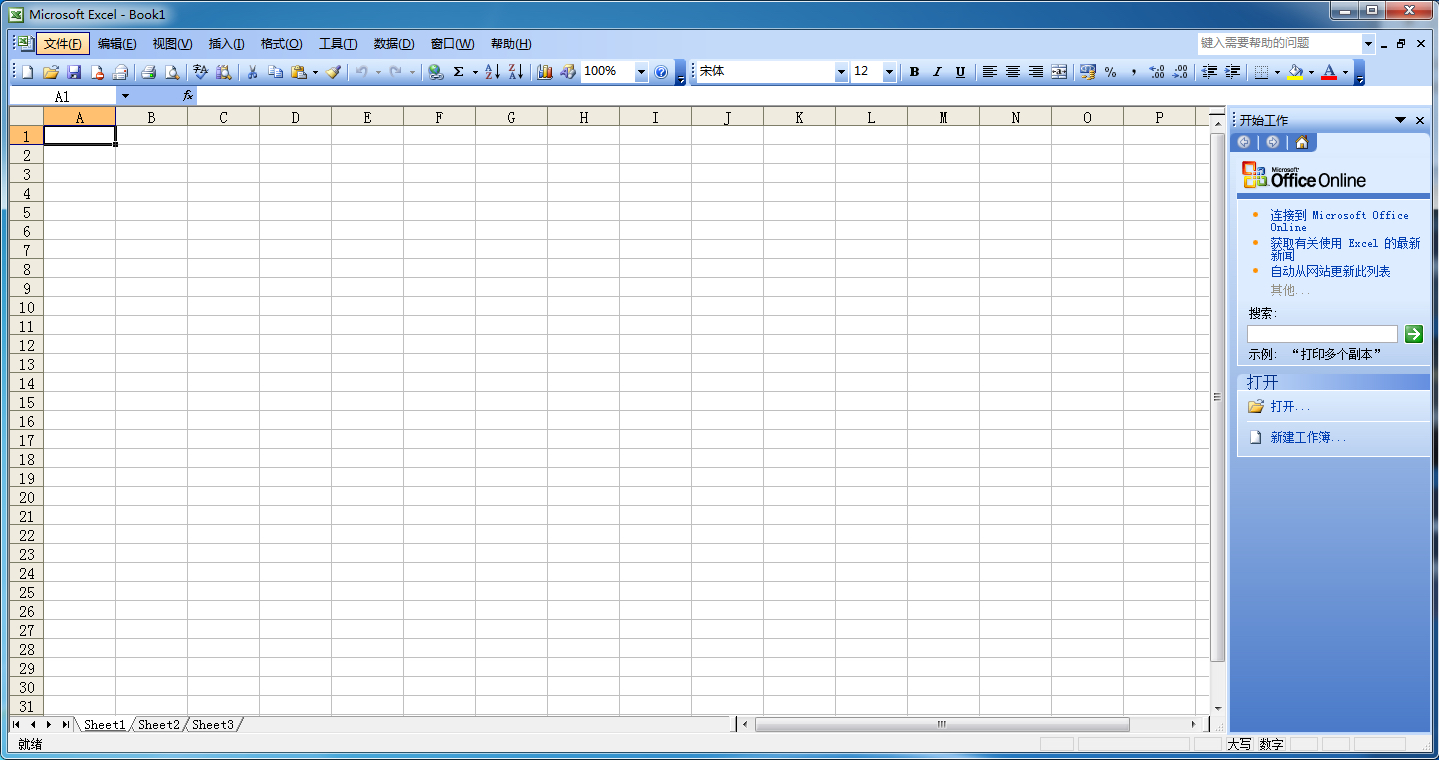Start search with green arrow button
This screenshot has height=760, width=1439.
click(x=1413, y=334)
